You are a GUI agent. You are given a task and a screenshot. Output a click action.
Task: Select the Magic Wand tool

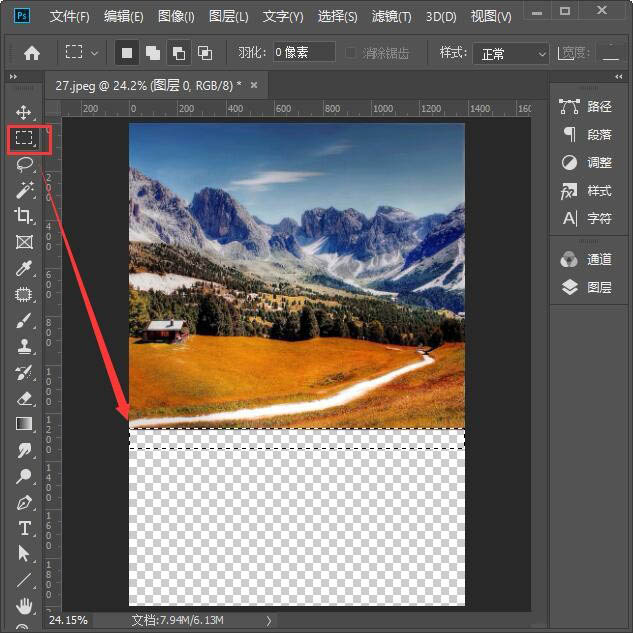coord(24,190)
